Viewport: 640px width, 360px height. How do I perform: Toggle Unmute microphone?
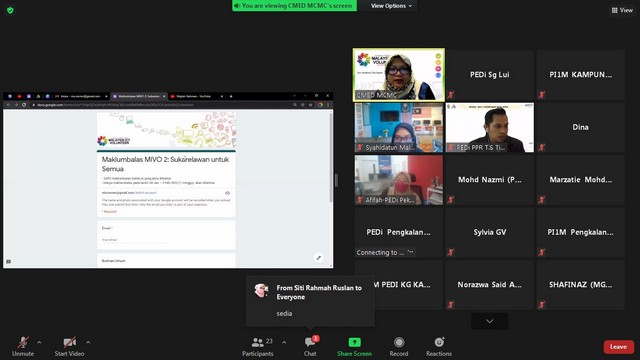coord(23,347)
